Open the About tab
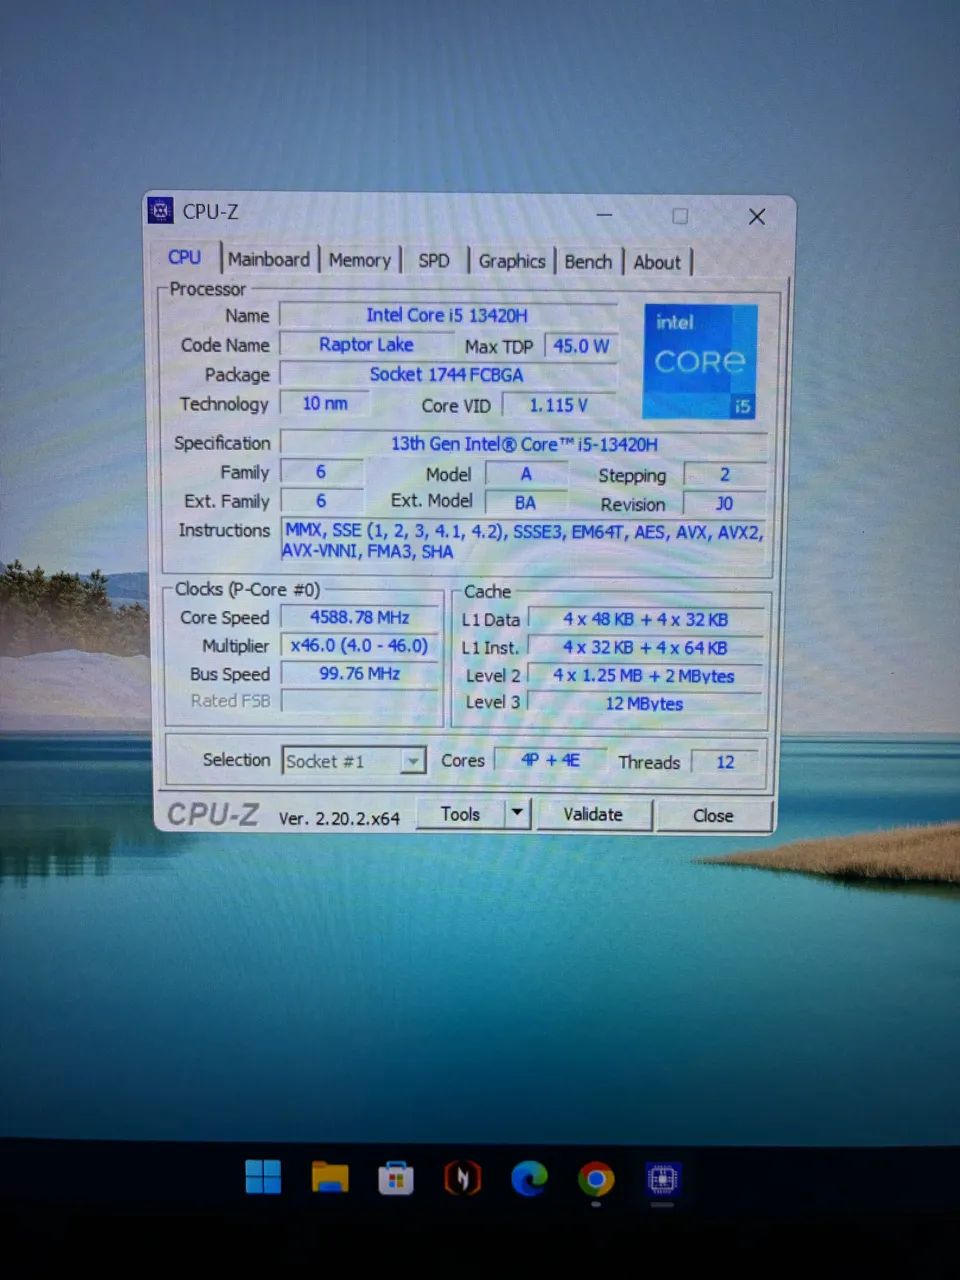The image size is (960, 1280). [x=657, y=263]
